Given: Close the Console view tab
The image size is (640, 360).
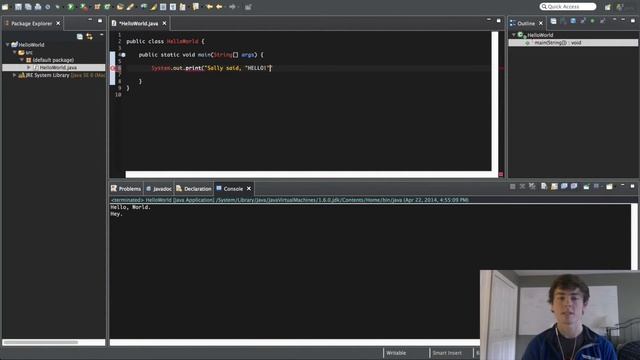Looking at the screenshot, I should 249,189.
